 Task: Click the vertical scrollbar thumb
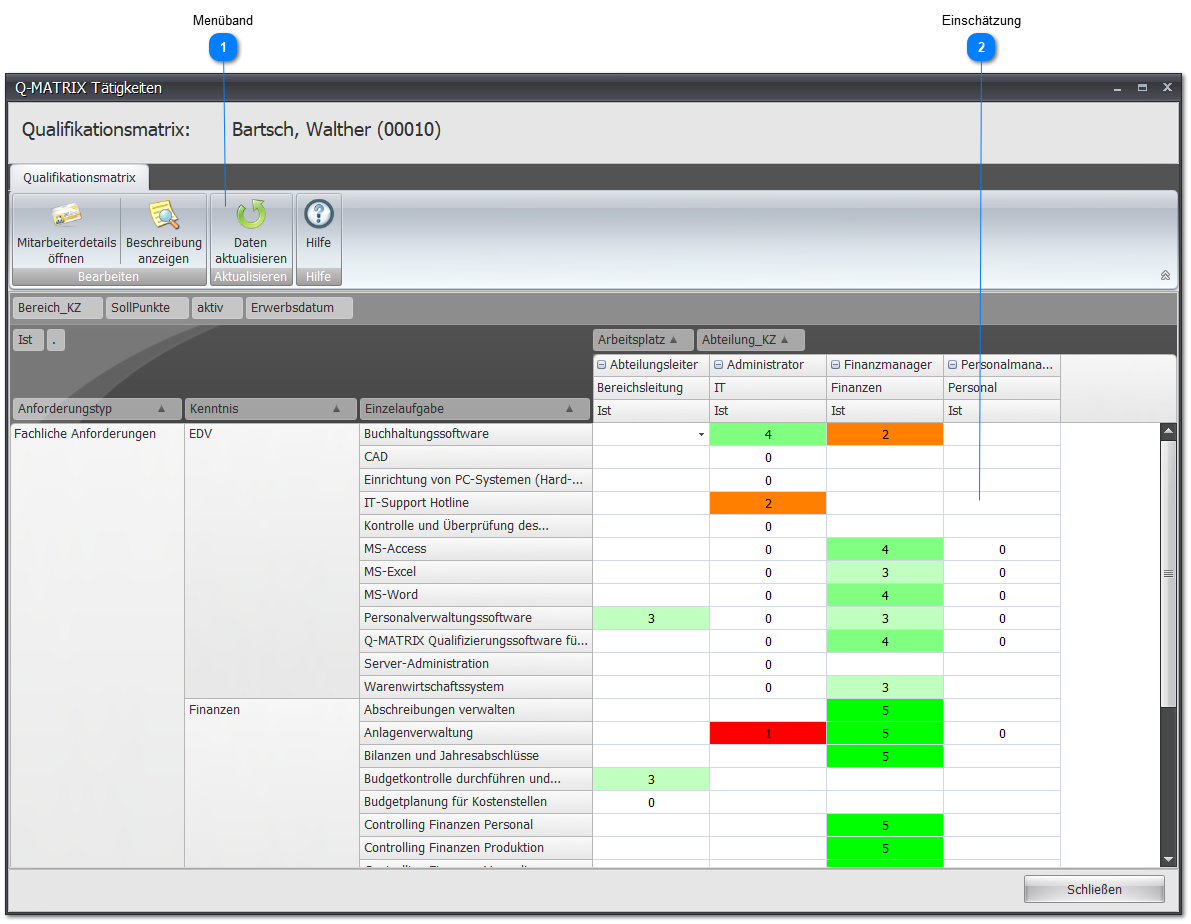point(1168,574)
